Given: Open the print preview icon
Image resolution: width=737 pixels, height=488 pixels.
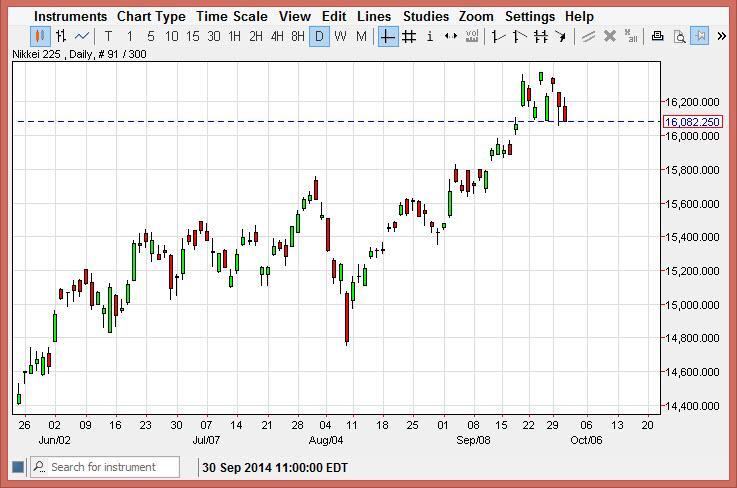Looking at the screenshot, I should click(679, 37).
